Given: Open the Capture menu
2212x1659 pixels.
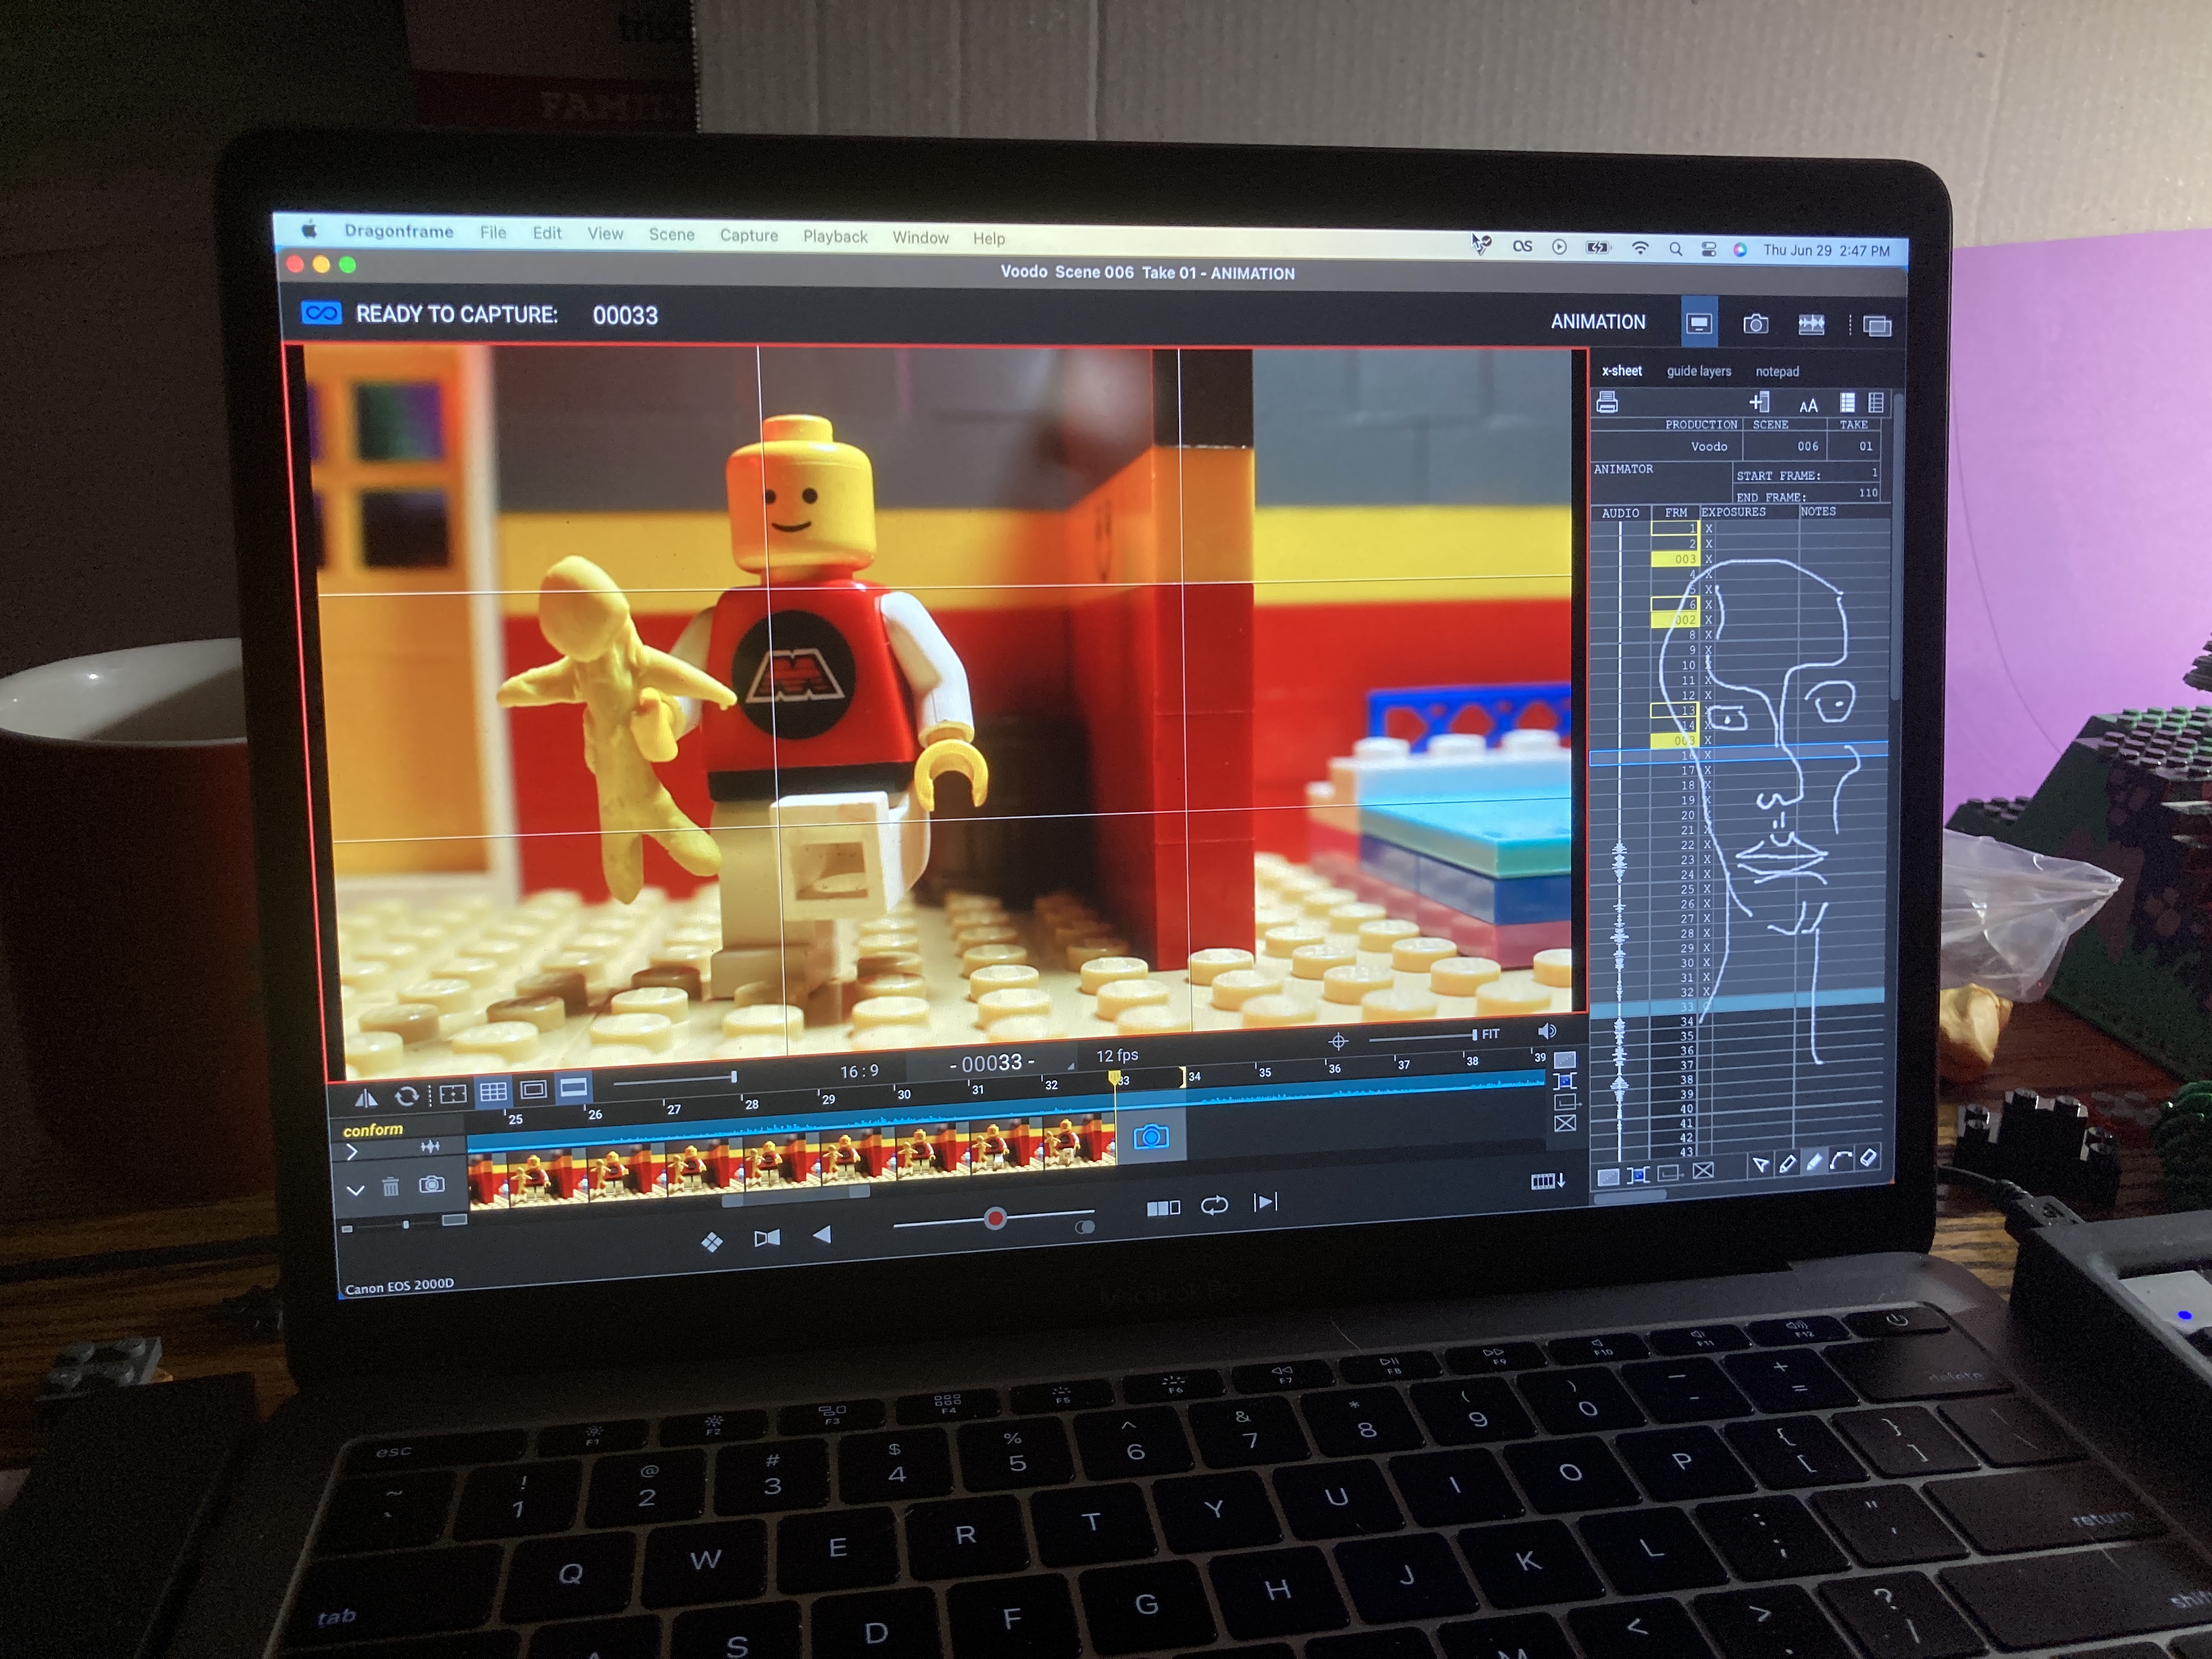Looking at the screenshot, I should point(748,235).
